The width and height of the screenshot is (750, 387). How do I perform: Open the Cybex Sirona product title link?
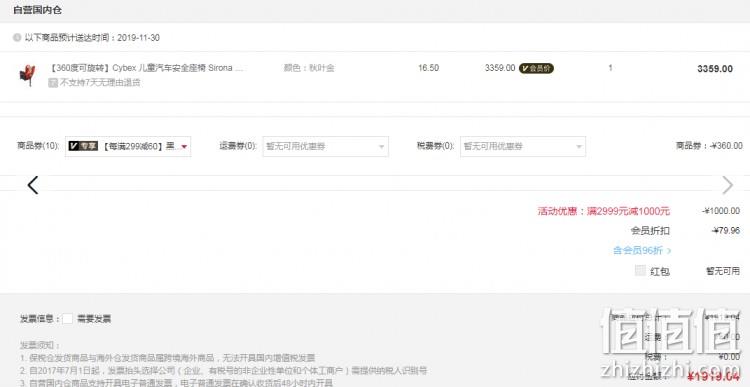coord(147,68)
